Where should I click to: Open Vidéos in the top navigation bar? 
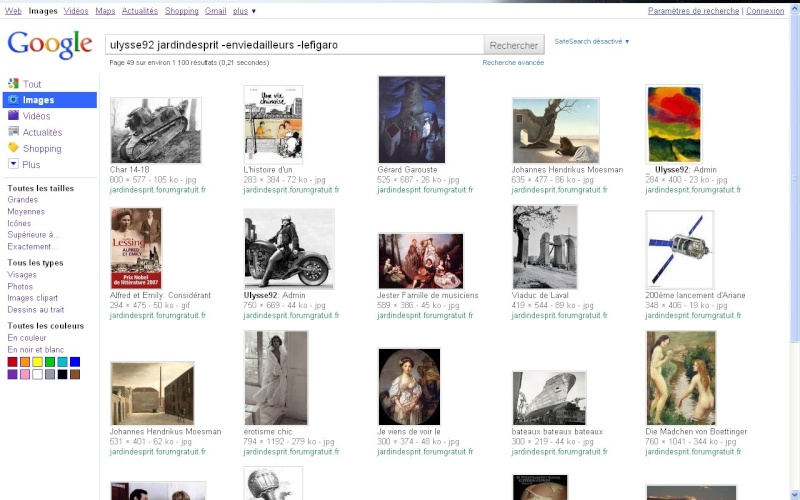[76, 11]
